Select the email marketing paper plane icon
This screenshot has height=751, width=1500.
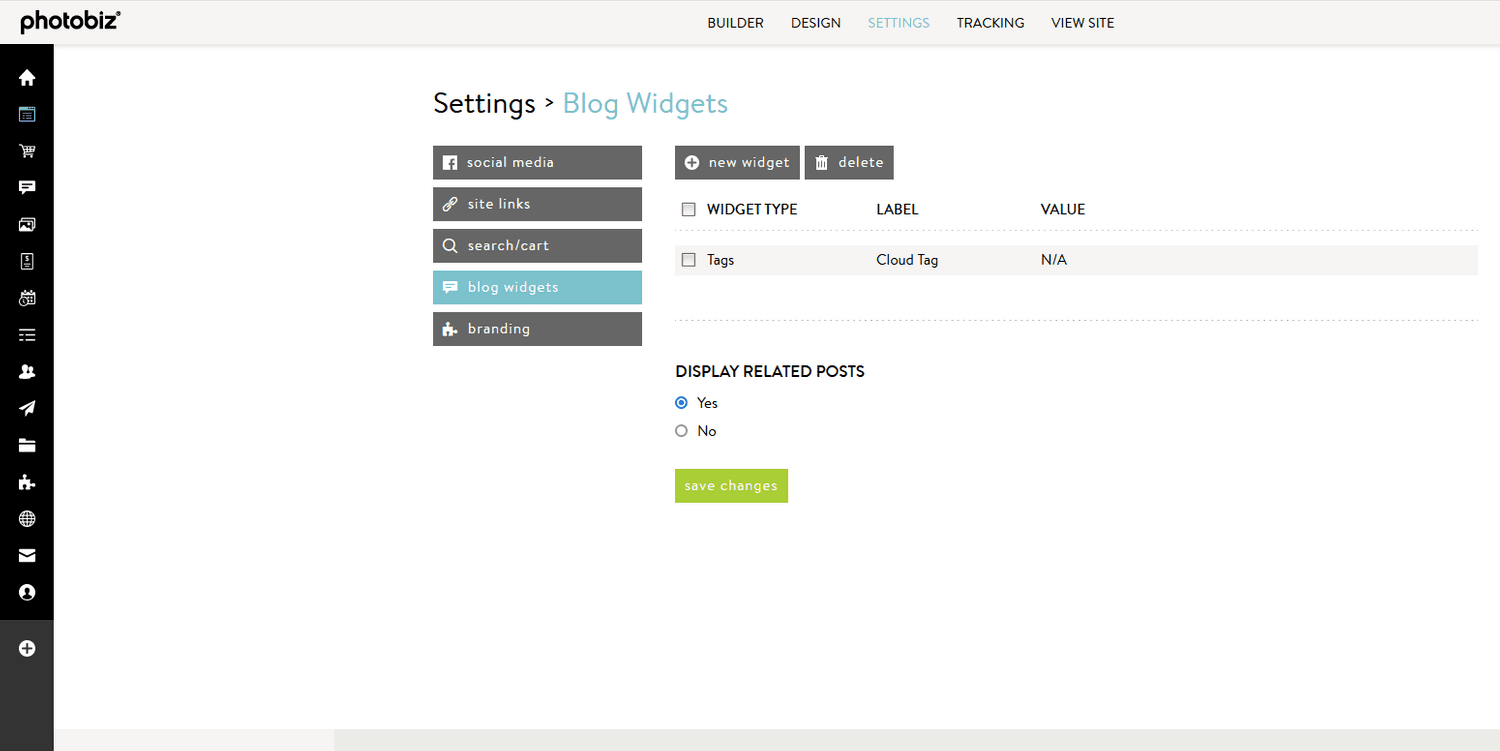pos(26,408)
